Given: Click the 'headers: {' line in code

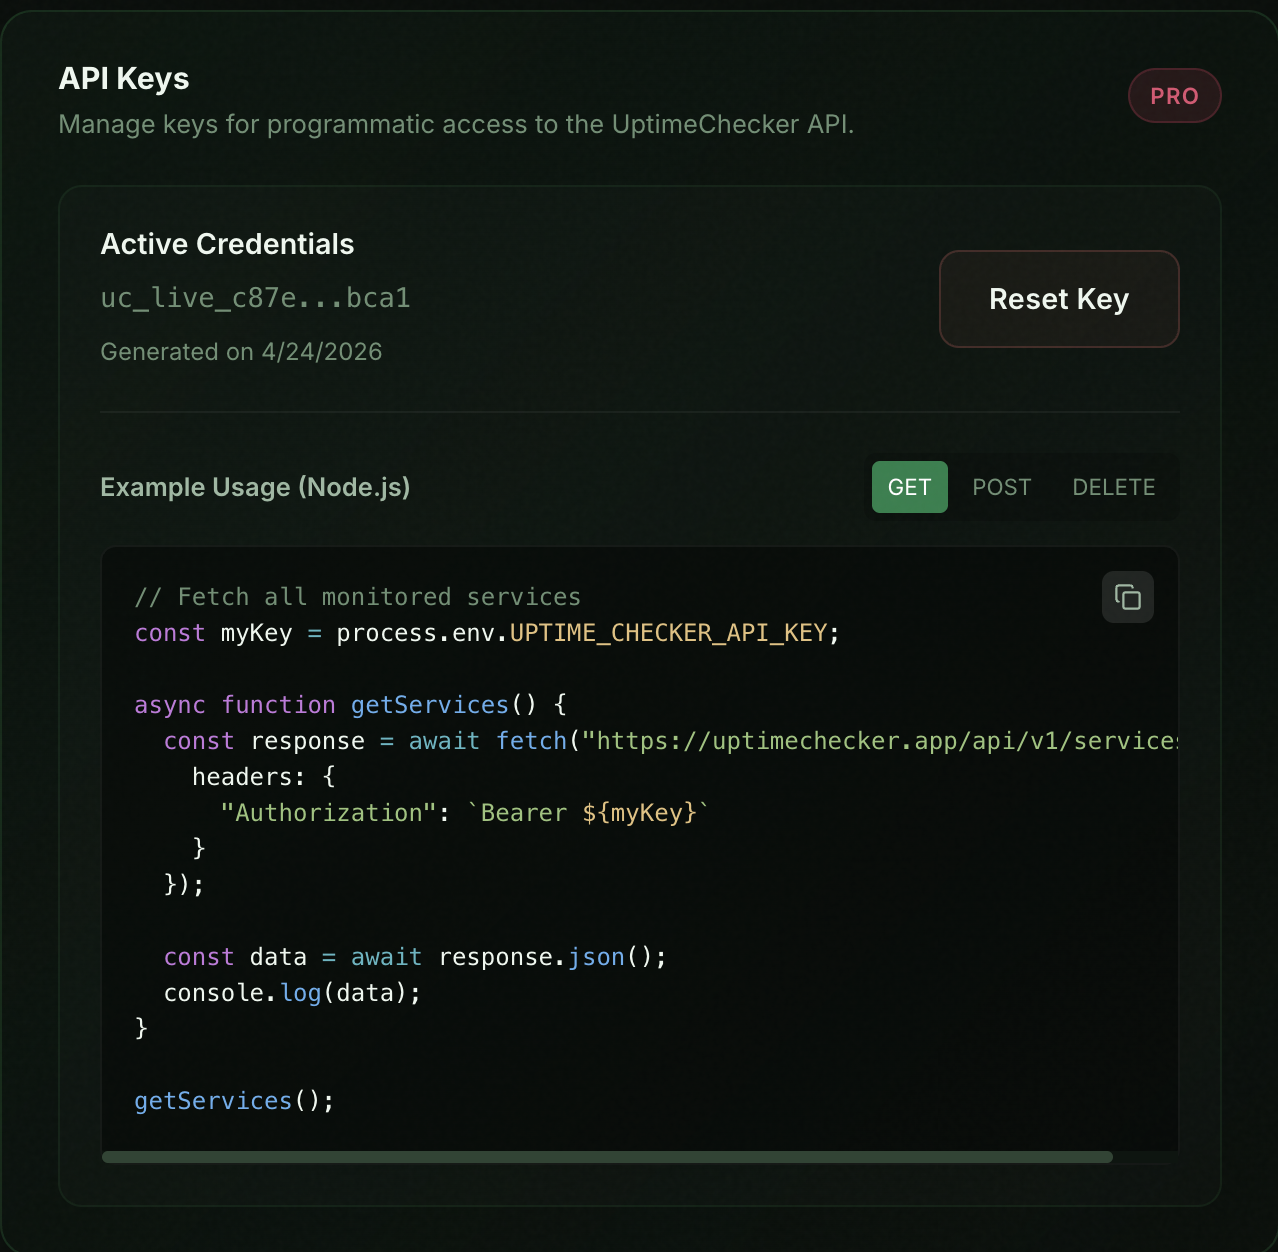Looking at the screenshot, I should pos(264,777).
